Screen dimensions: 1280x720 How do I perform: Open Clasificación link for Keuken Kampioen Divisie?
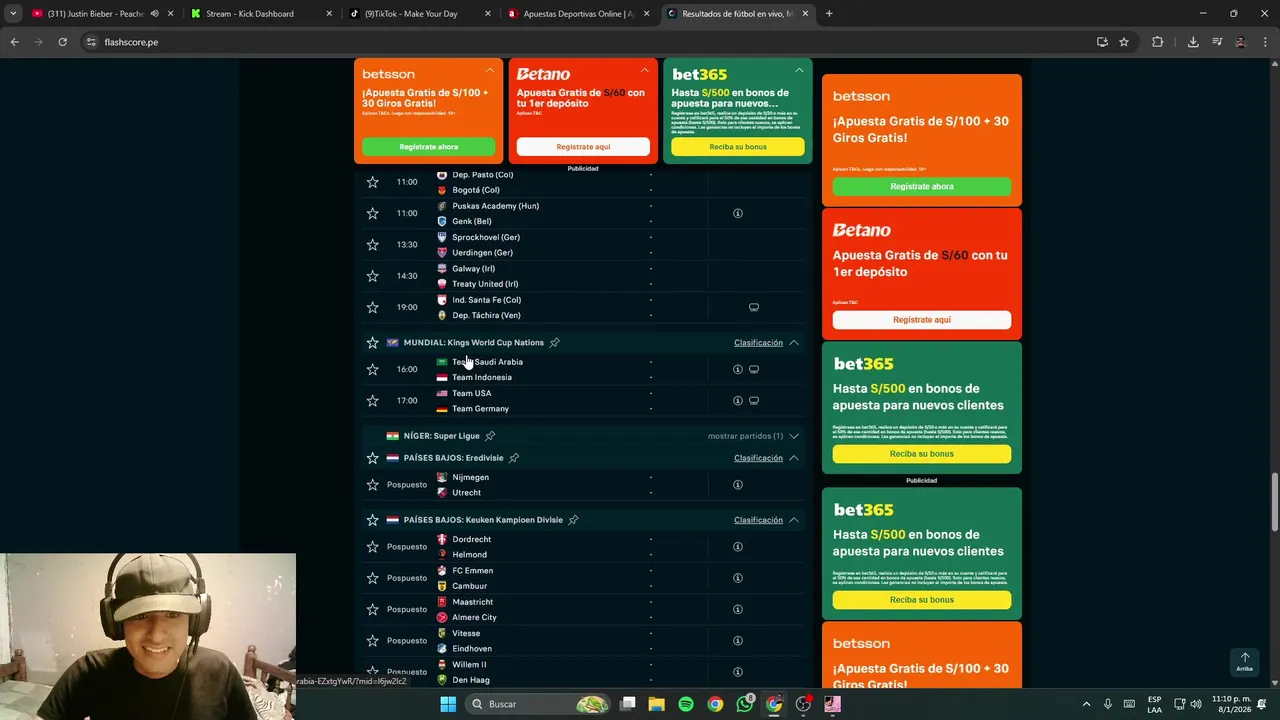pos(758,520)
